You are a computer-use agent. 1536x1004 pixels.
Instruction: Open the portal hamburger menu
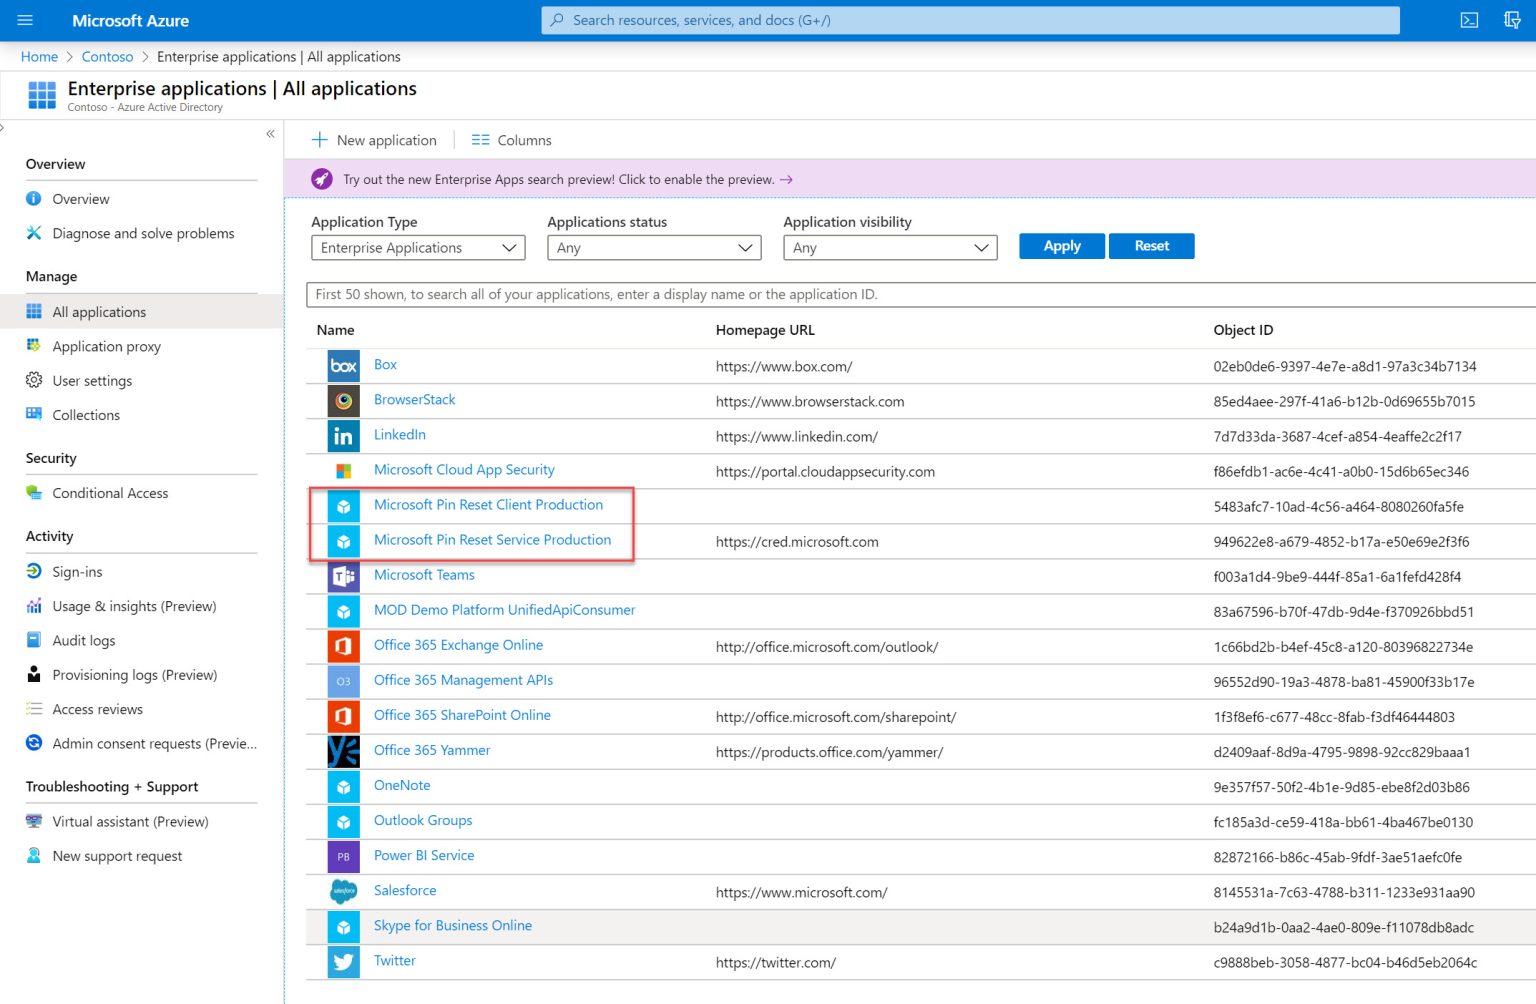(25, 20)
